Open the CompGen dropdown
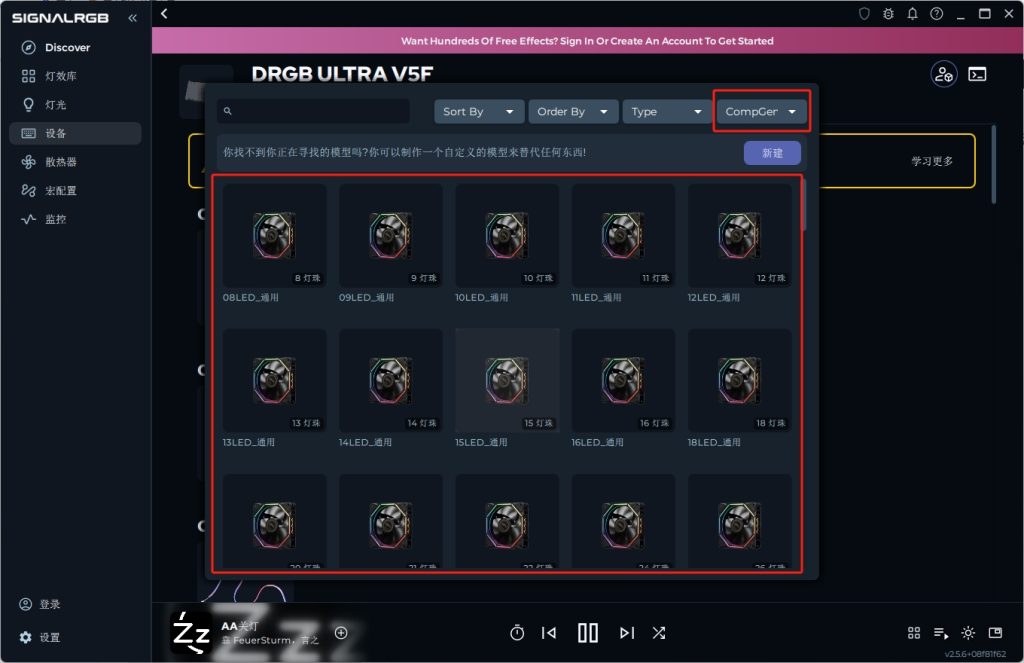 pyautogui.click(x=761, y=112)
